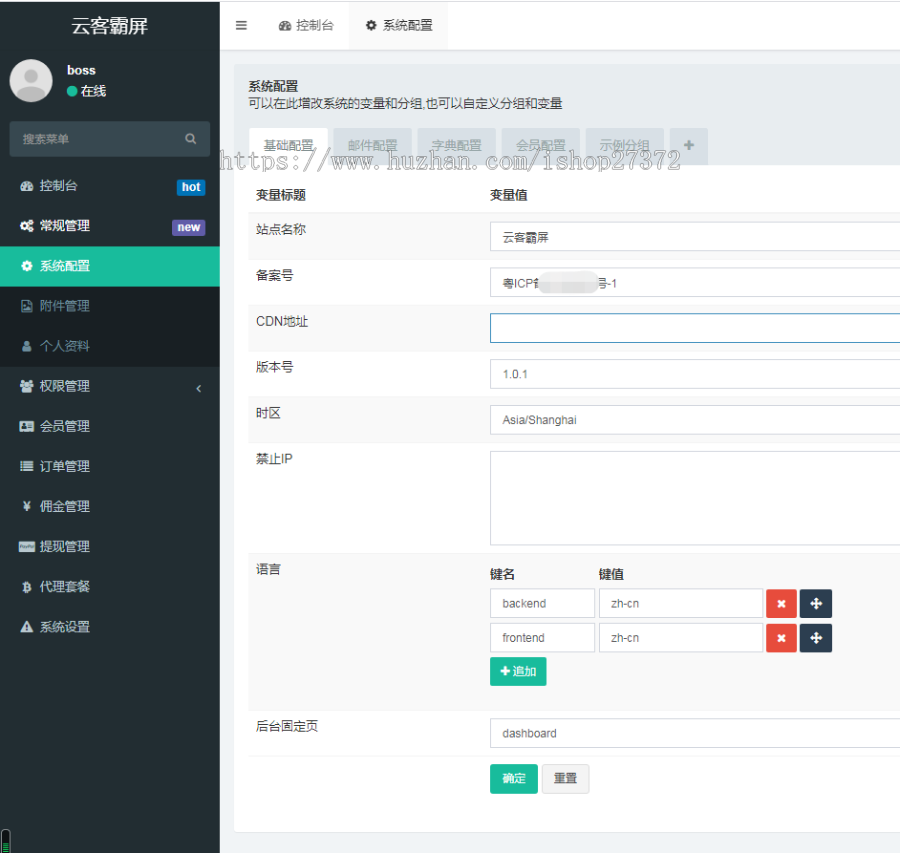Click the 提现管理 card icon
The height and width of the screenshot is (853, 900).
coord(26,546)
